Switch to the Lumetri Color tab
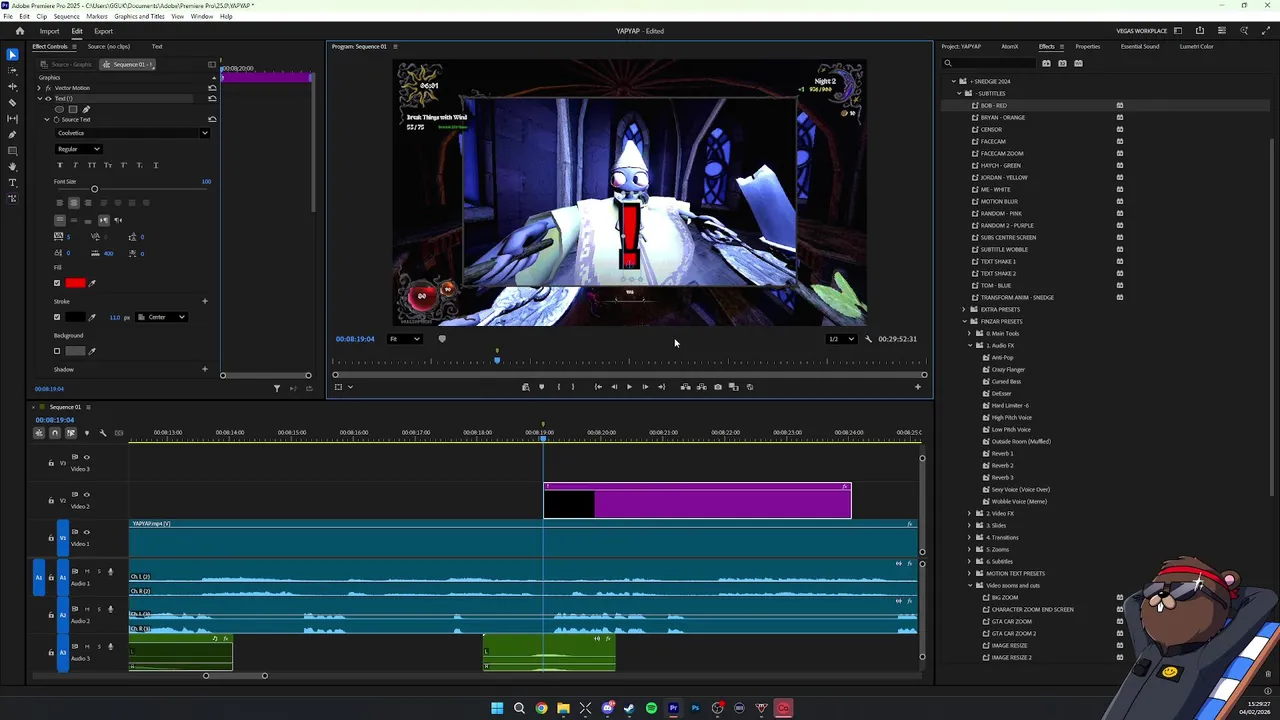Viewport: 1280px width, 720px height. click(x=1196, y=46)
